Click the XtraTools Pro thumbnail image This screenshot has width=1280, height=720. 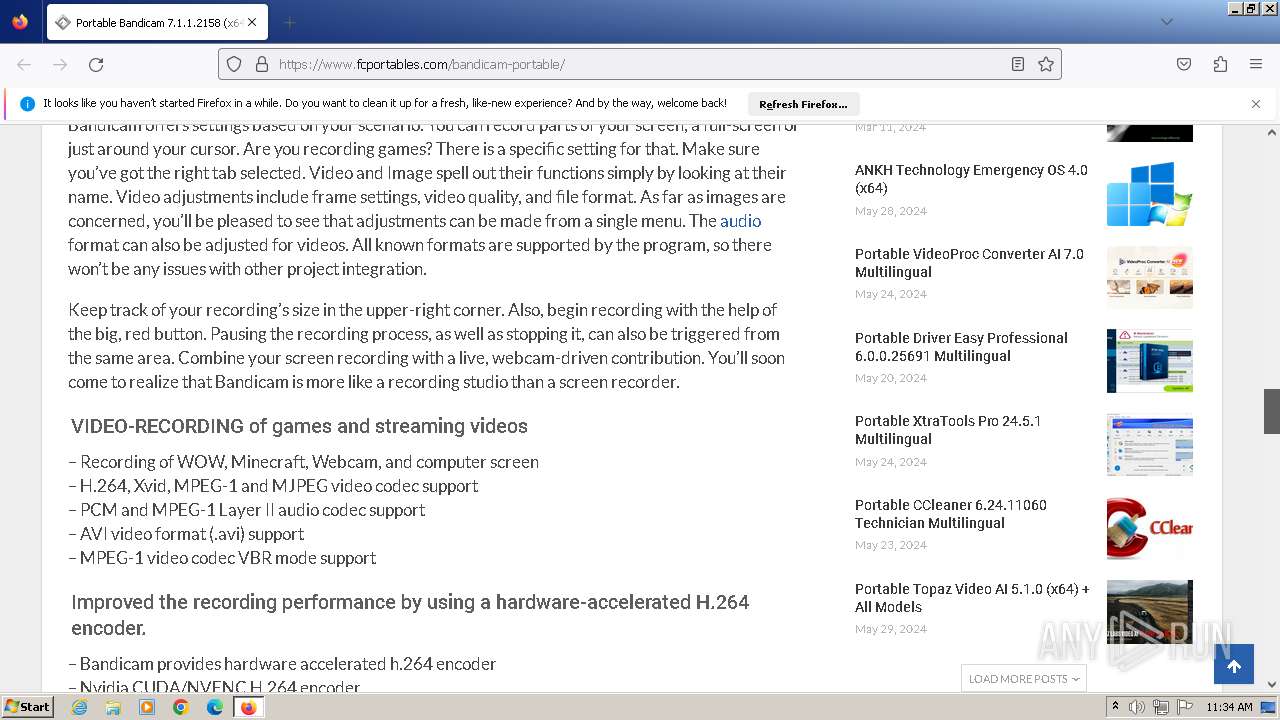(1150, 445)
